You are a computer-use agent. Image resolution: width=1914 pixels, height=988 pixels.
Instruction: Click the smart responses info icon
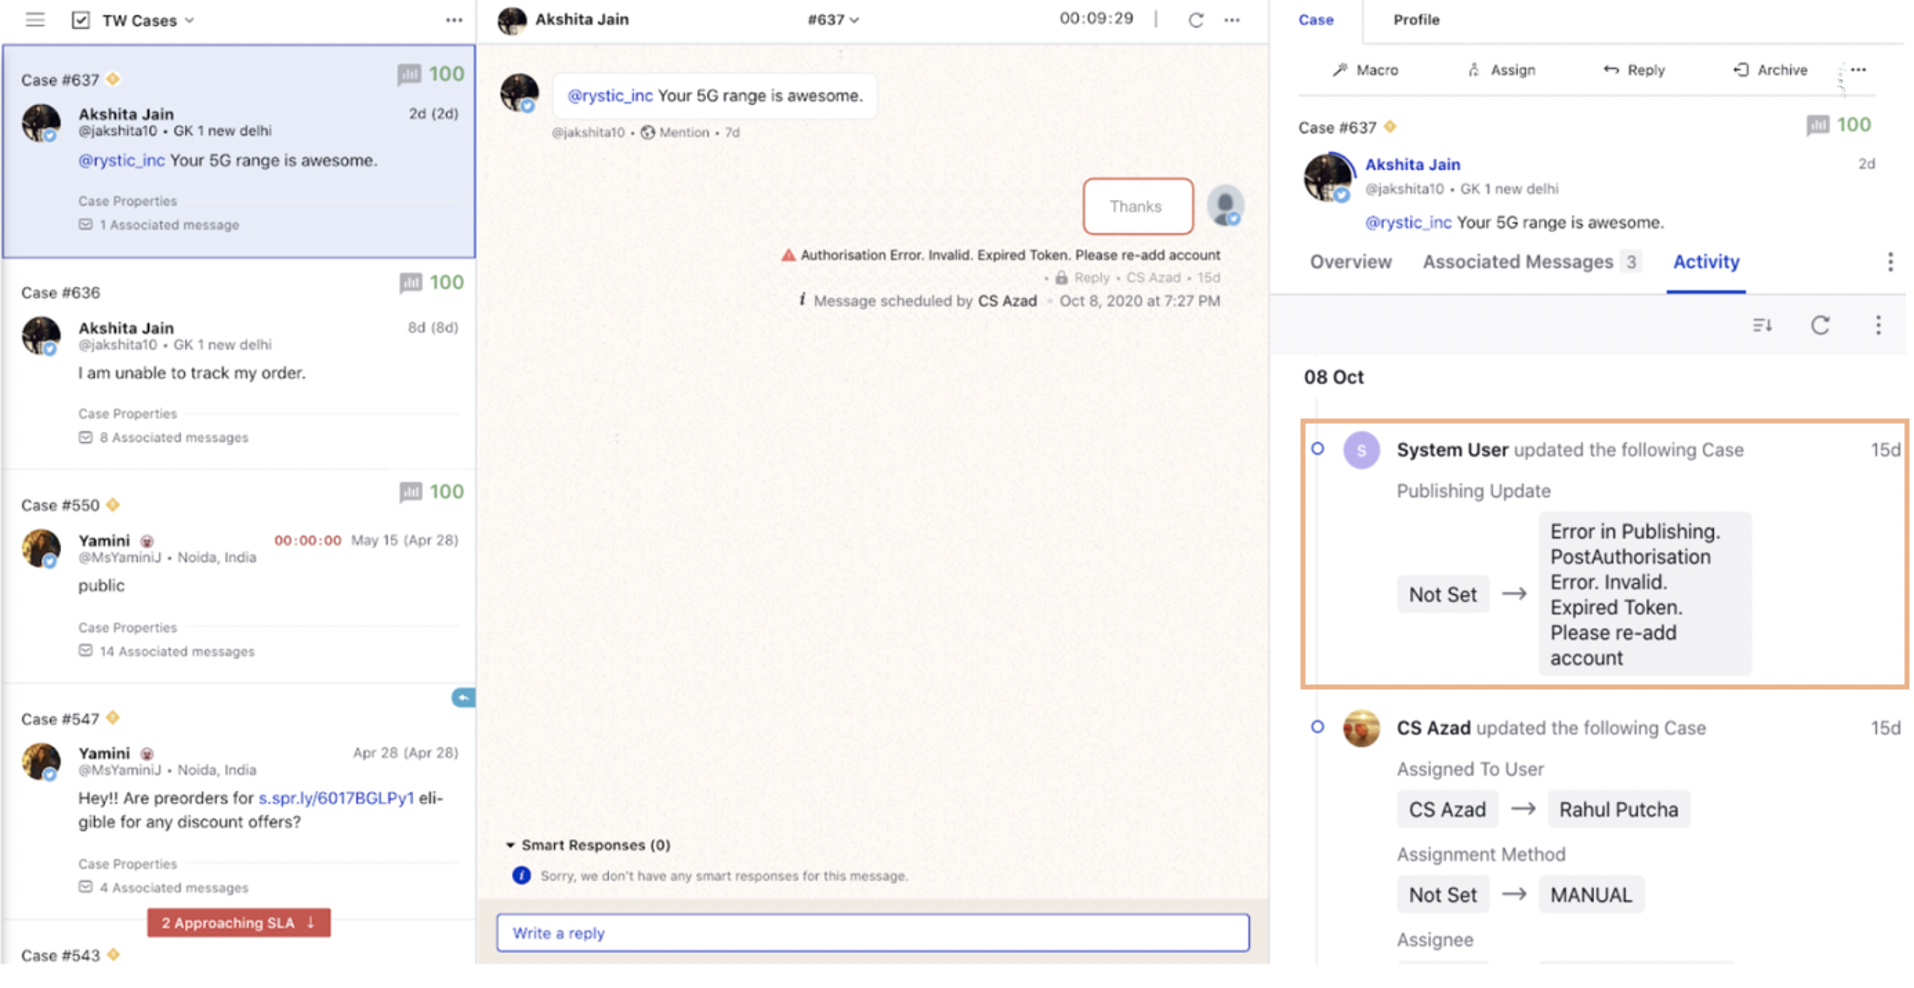pos(521,876)
